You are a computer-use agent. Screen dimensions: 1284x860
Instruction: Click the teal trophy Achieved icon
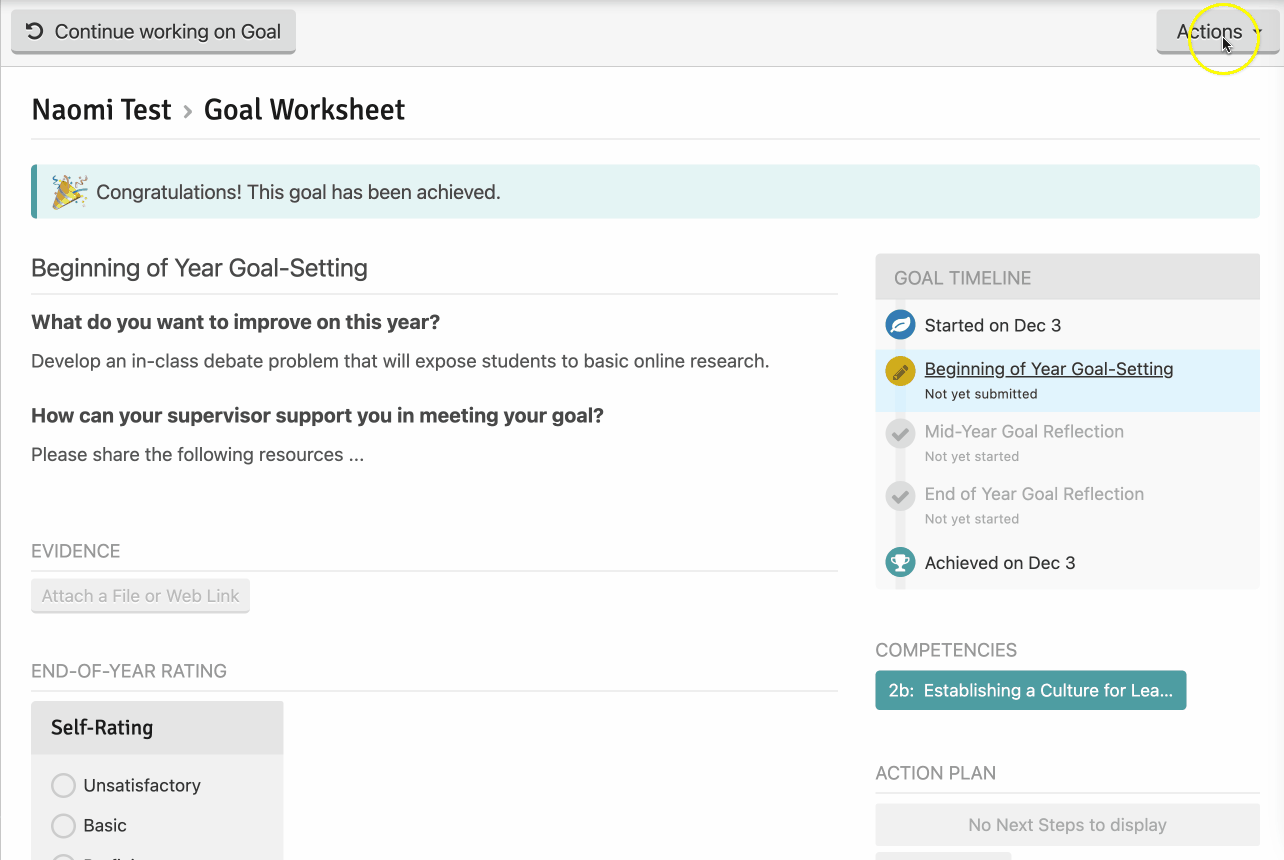(900, 563)
